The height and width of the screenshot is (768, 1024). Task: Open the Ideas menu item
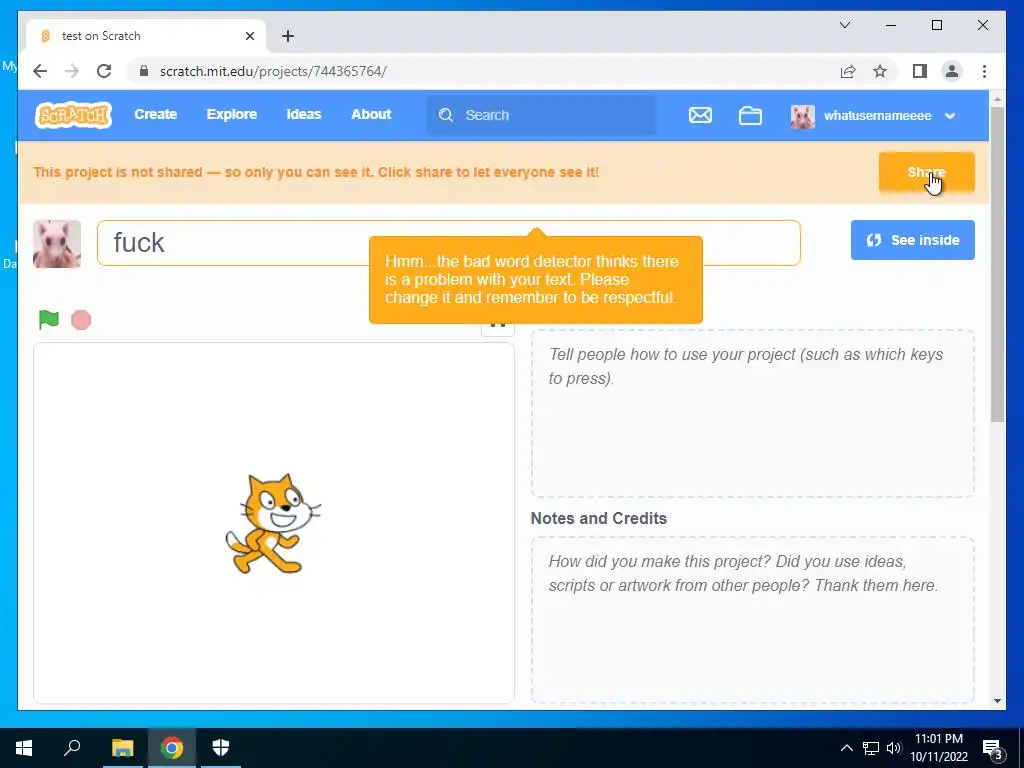click(x=304, y=114)
